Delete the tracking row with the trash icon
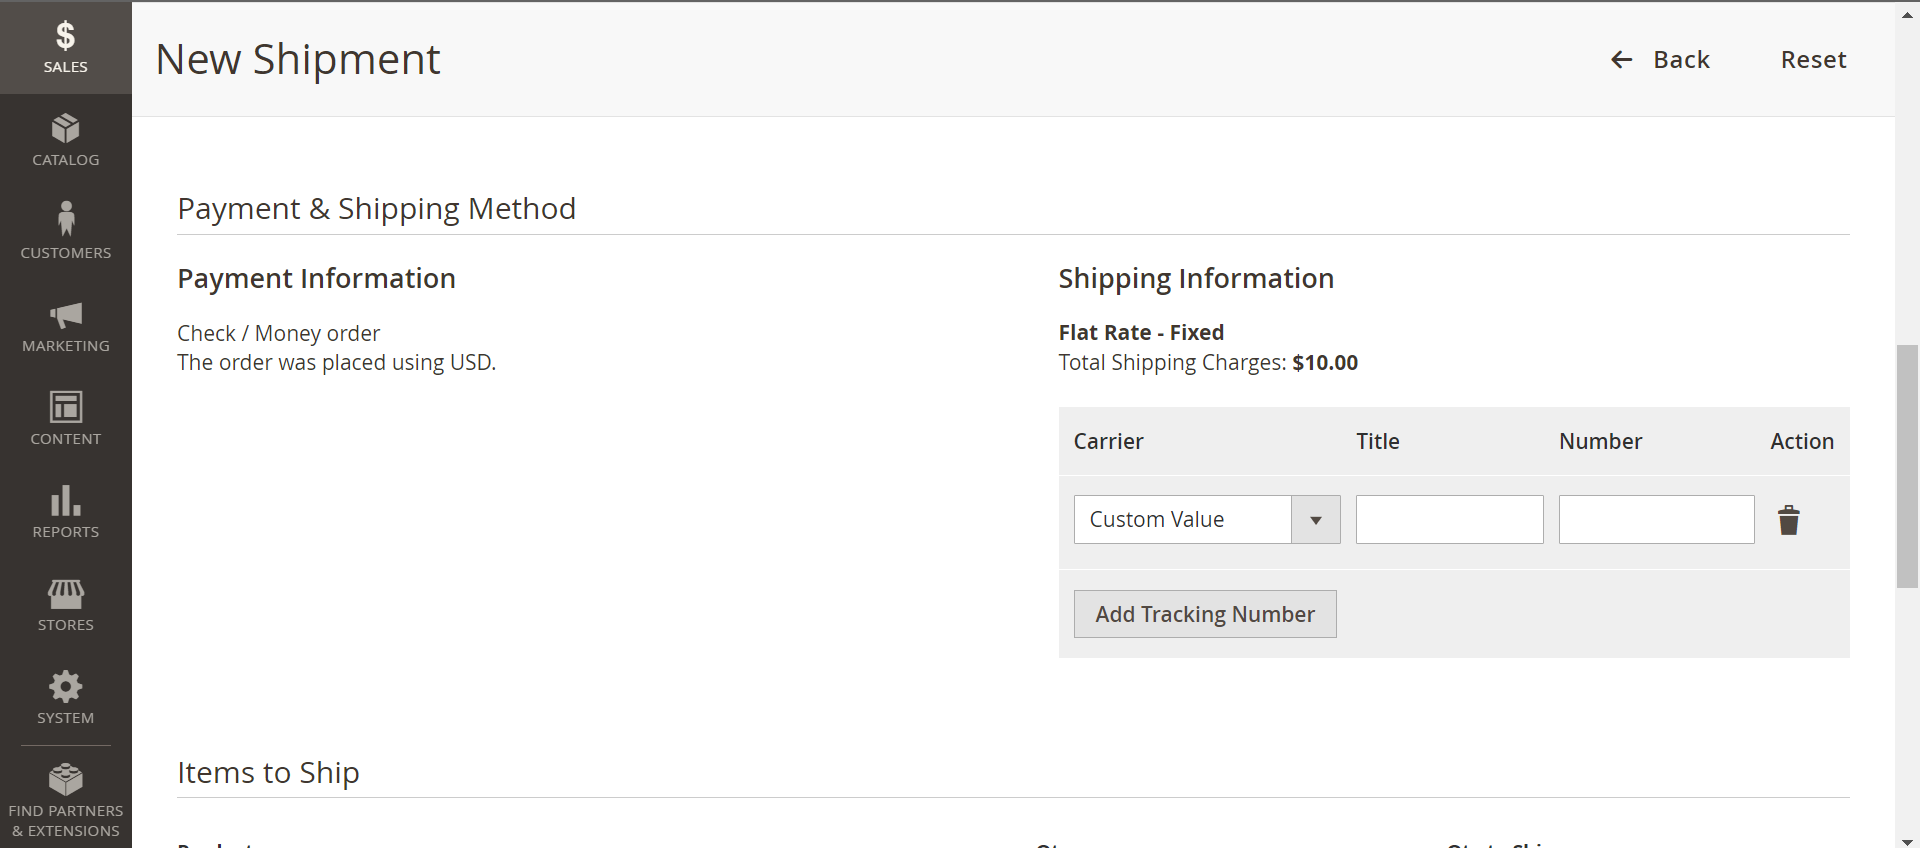 coord(1789,519)
